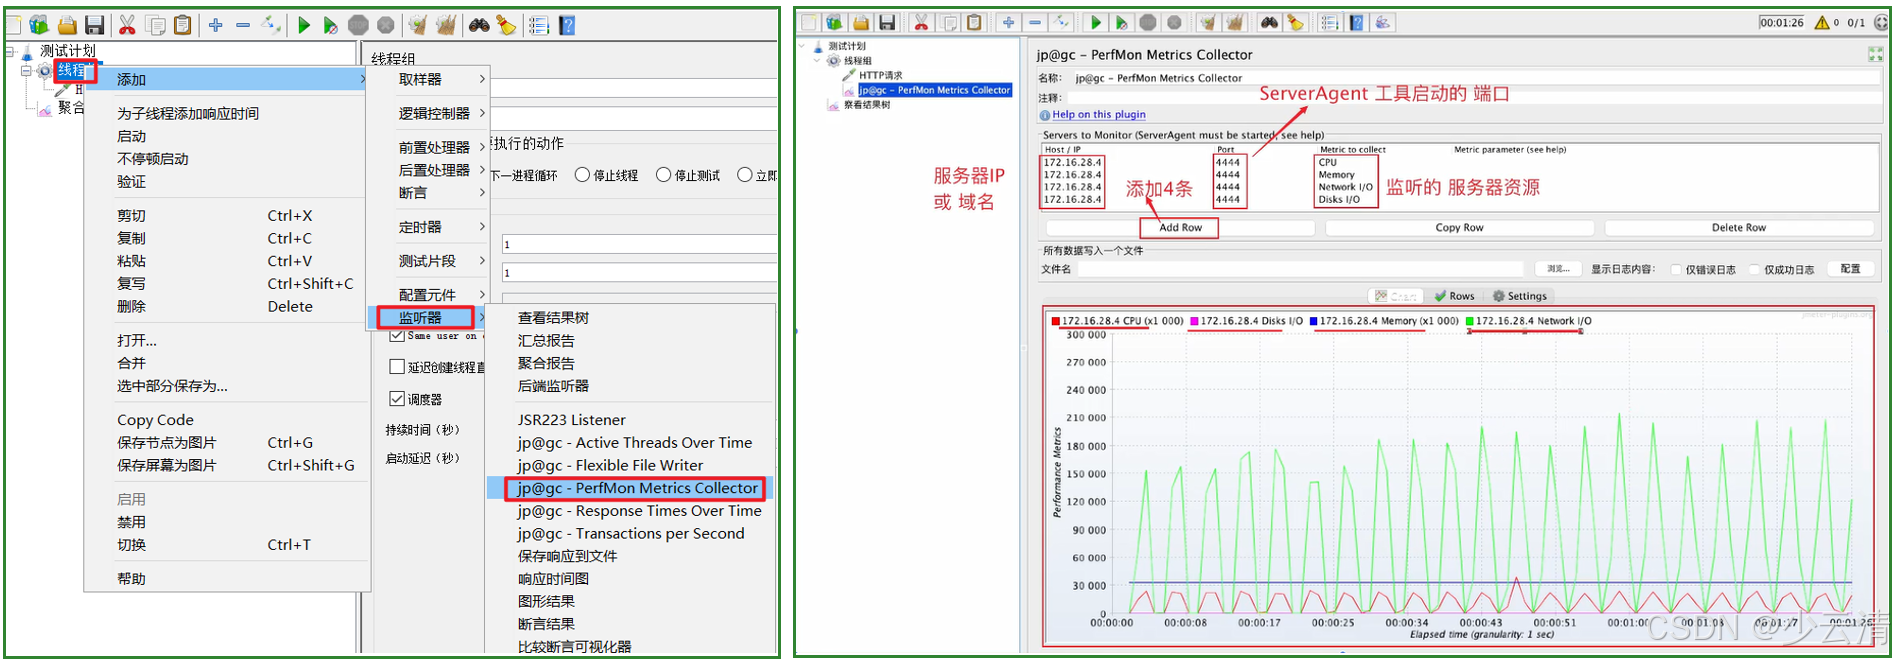The width and height of the screenshot is (1895, 660).
Task: Click the red CPU legend swatch
Action: click(1055, 321)
